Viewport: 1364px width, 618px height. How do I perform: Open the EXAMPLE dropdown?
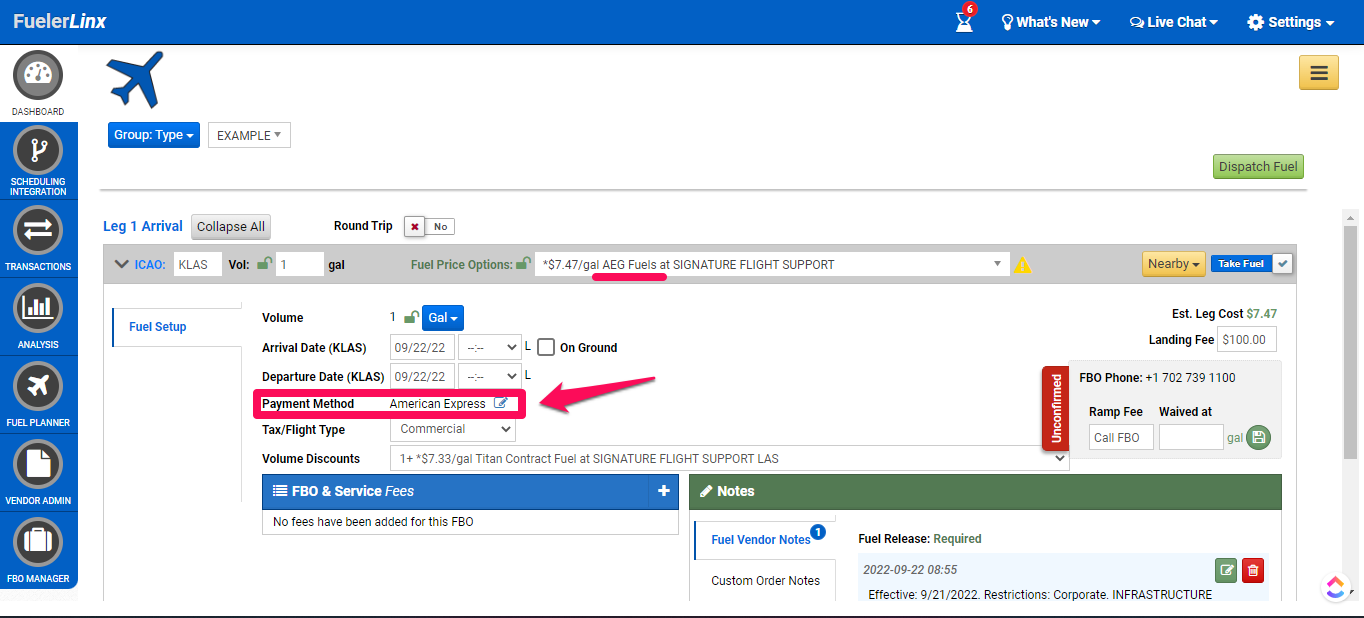point(249,135)
